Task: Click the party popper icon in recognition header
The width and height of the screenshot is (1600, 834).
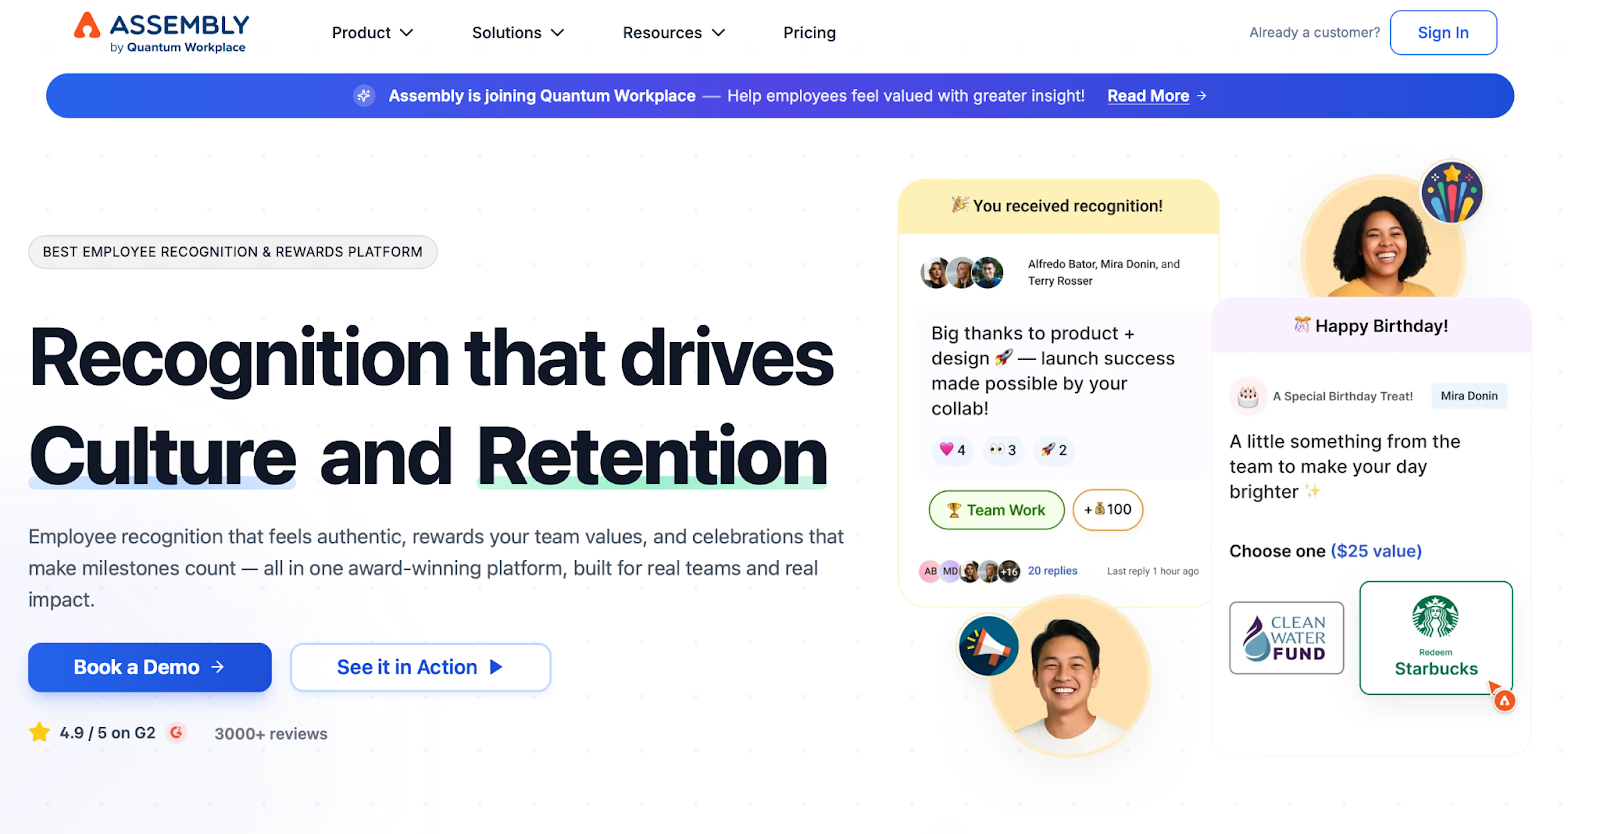Action: click(960, 204)
